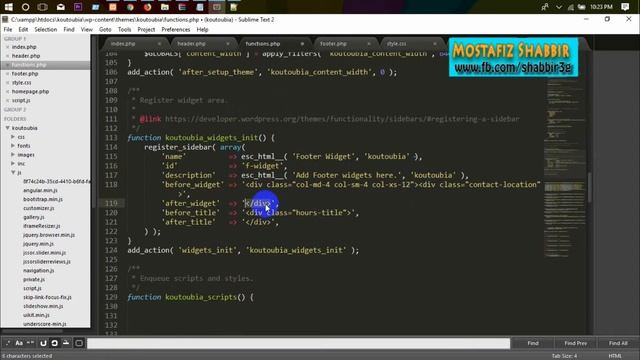The width and height of the screenshot is (640, 360).
Task: Toggle reverse direction search option
Action: tap(43, 343)
